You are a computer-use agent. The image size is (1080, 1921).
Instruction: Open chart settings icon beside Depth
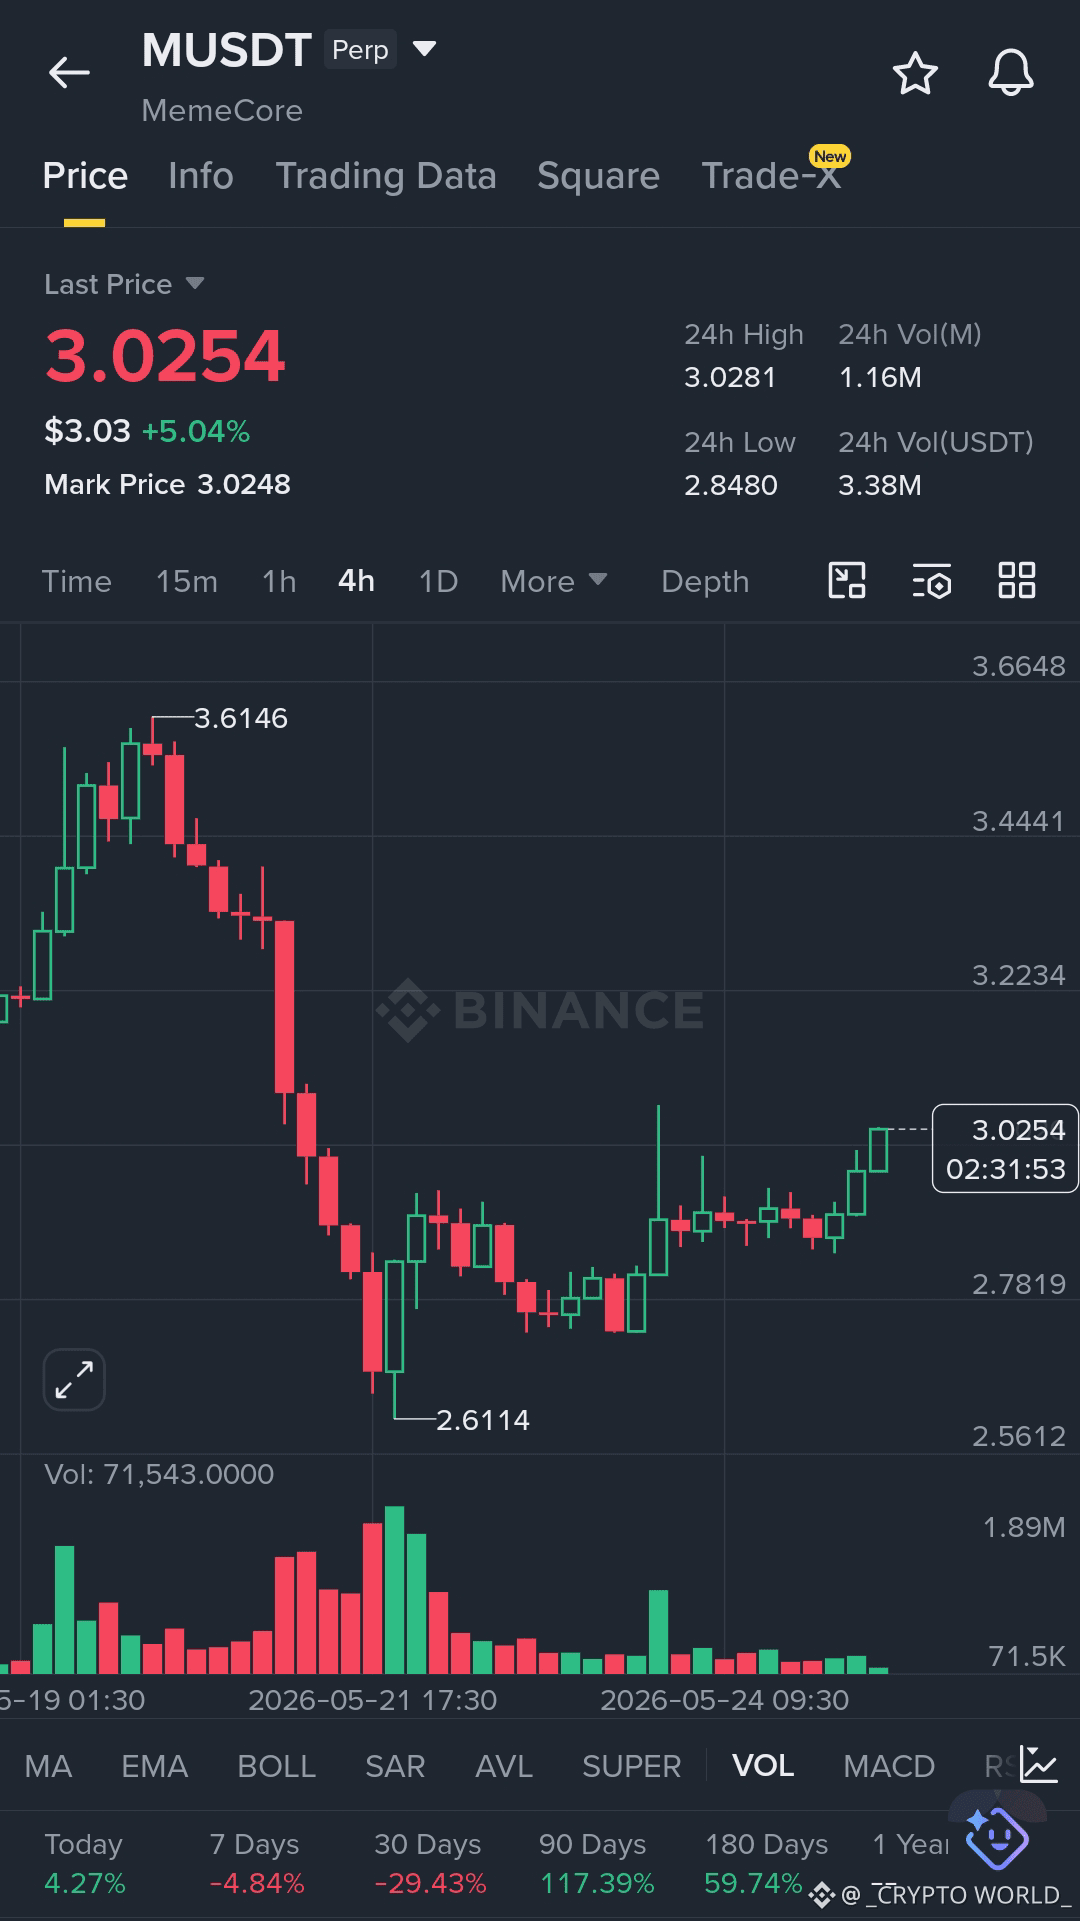tap(932, 580)
